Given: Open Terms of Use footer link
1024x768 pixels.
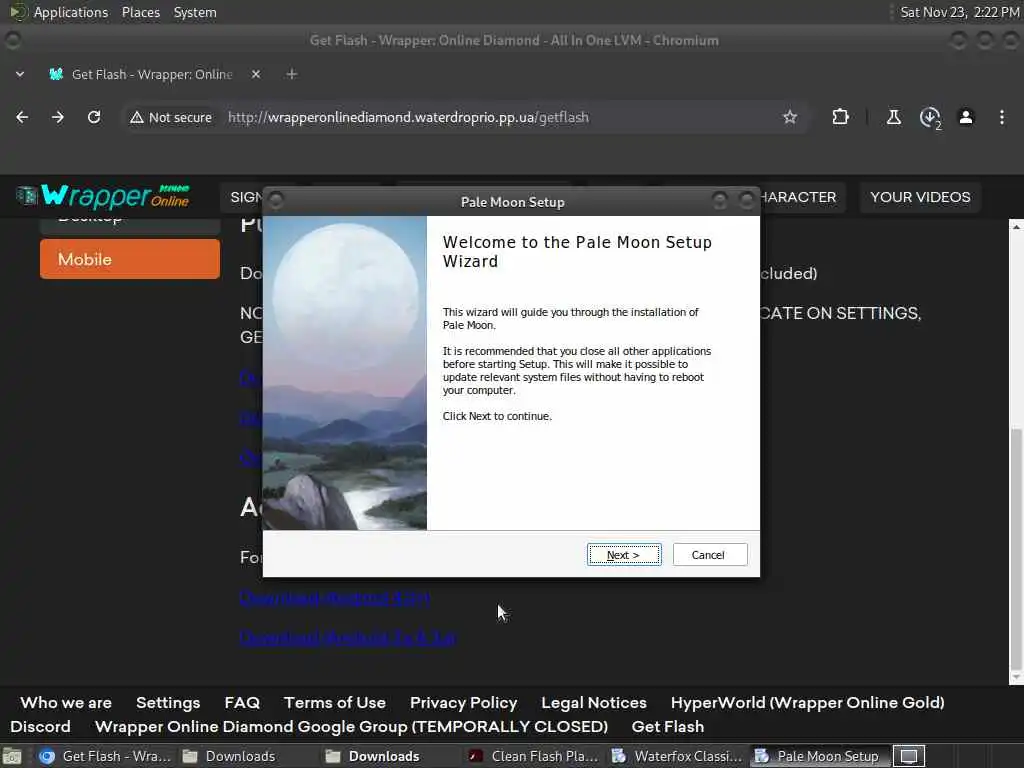Looking at the screenshot, I should [334, 703].
